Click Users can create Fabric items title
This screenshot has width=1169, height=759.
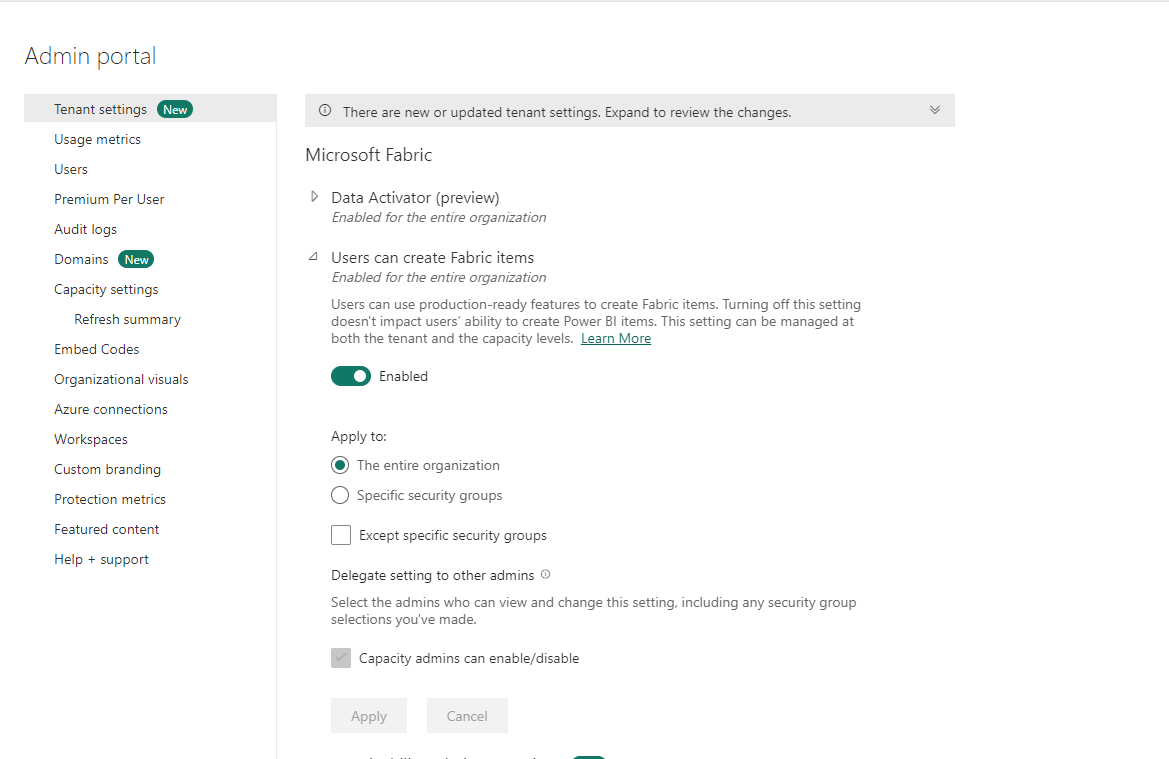[x=432, y=257]
